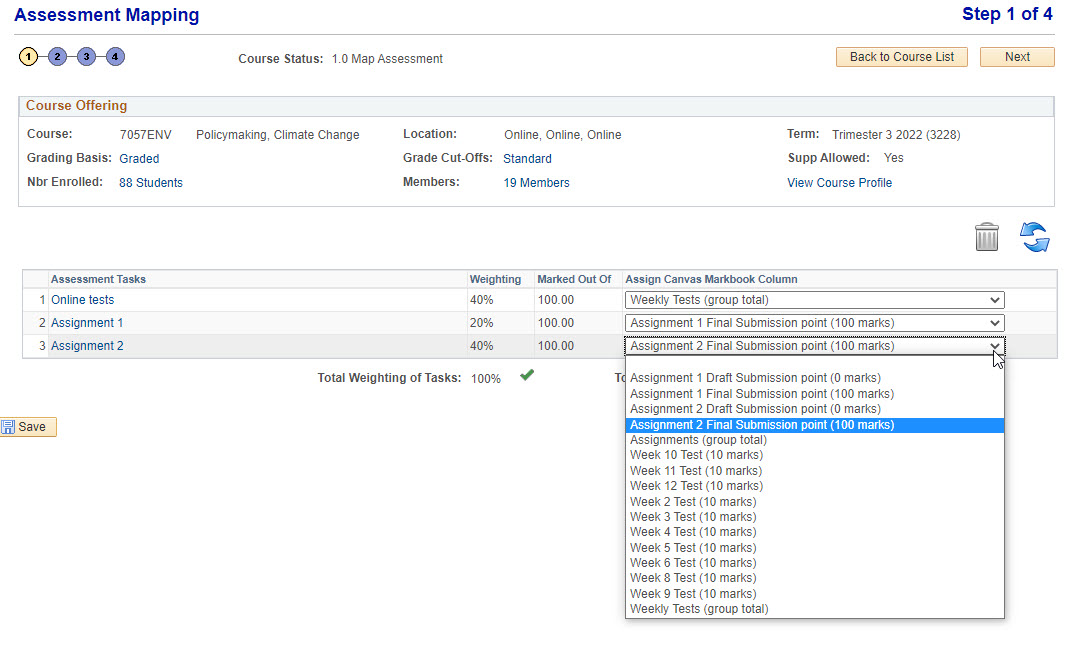This screenshot has height=652, width=1072.
Task: Jump to step 3 circle indicator
Action: 87,57
